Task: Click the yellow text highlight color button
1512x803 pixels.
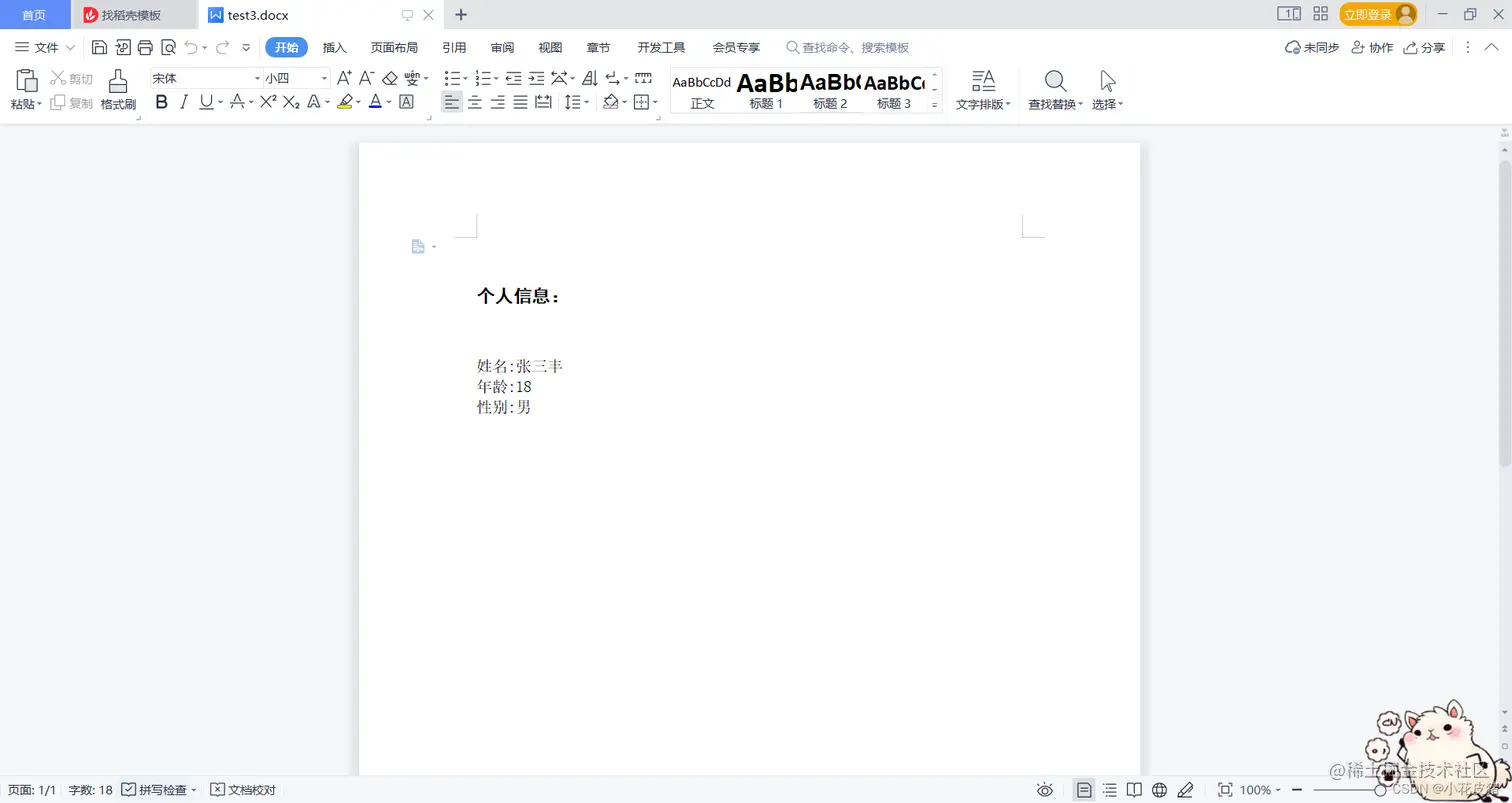Action: [344, 102]
